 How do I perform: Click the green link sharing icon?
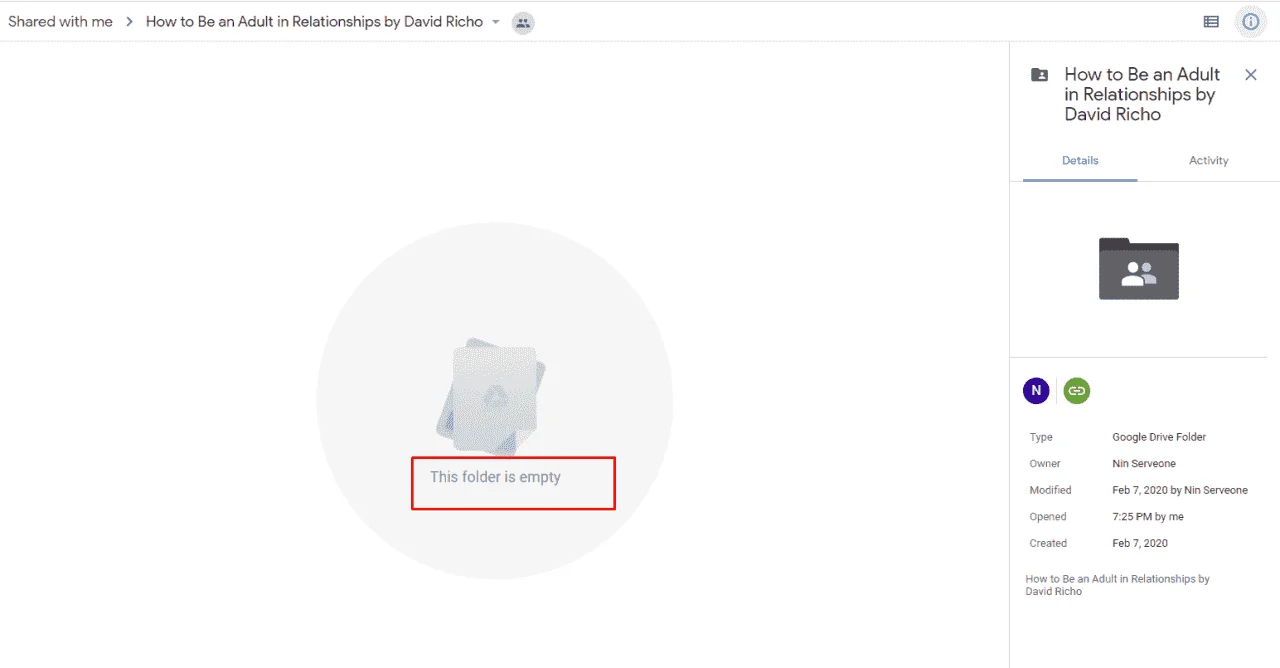[1076, 391]
